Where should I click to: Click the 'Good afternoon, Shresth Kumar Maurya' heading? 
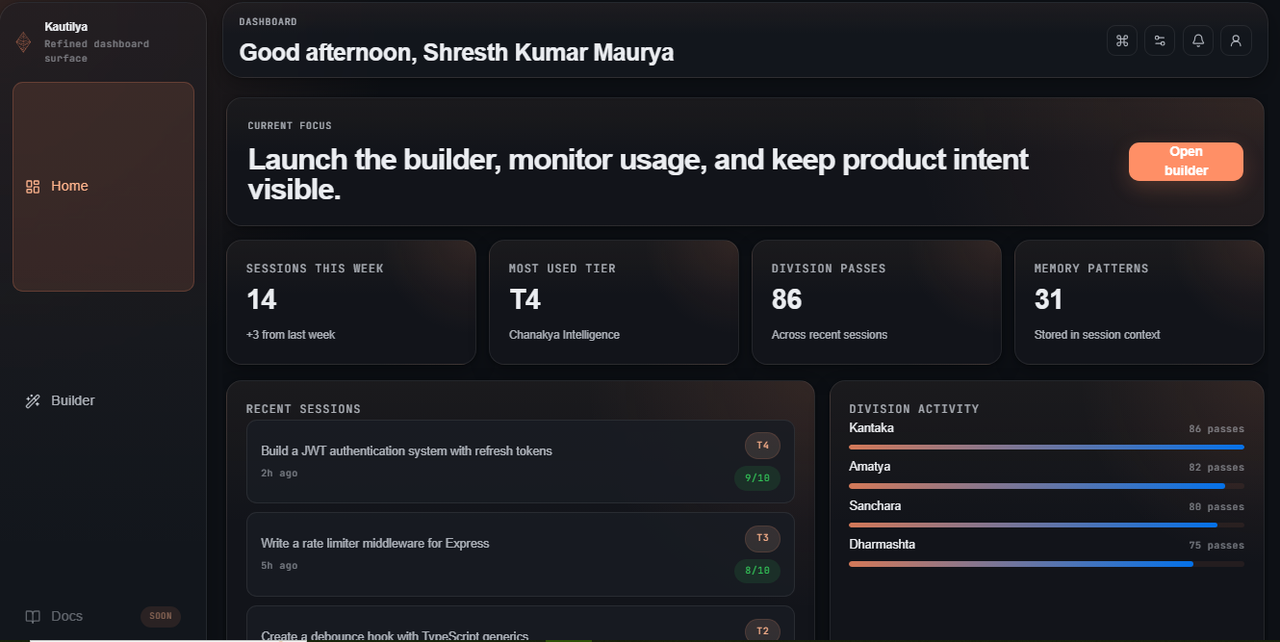(456, 53)
